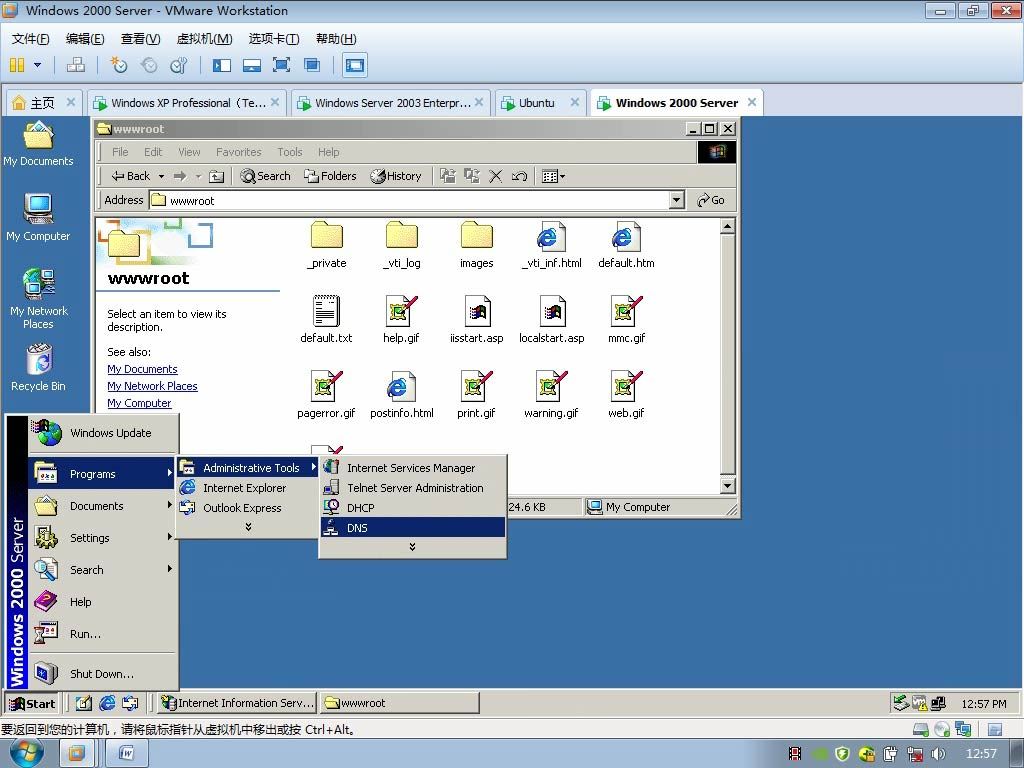Screen dimensions: 1024x768
Task: Expand hidden Administrative Tools items chevron
Action: point(412,547)
